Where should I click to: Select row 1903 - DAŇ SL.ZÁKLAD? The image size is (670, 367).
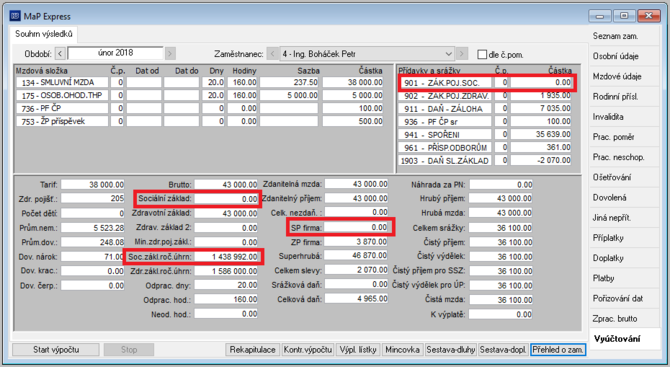485,160
